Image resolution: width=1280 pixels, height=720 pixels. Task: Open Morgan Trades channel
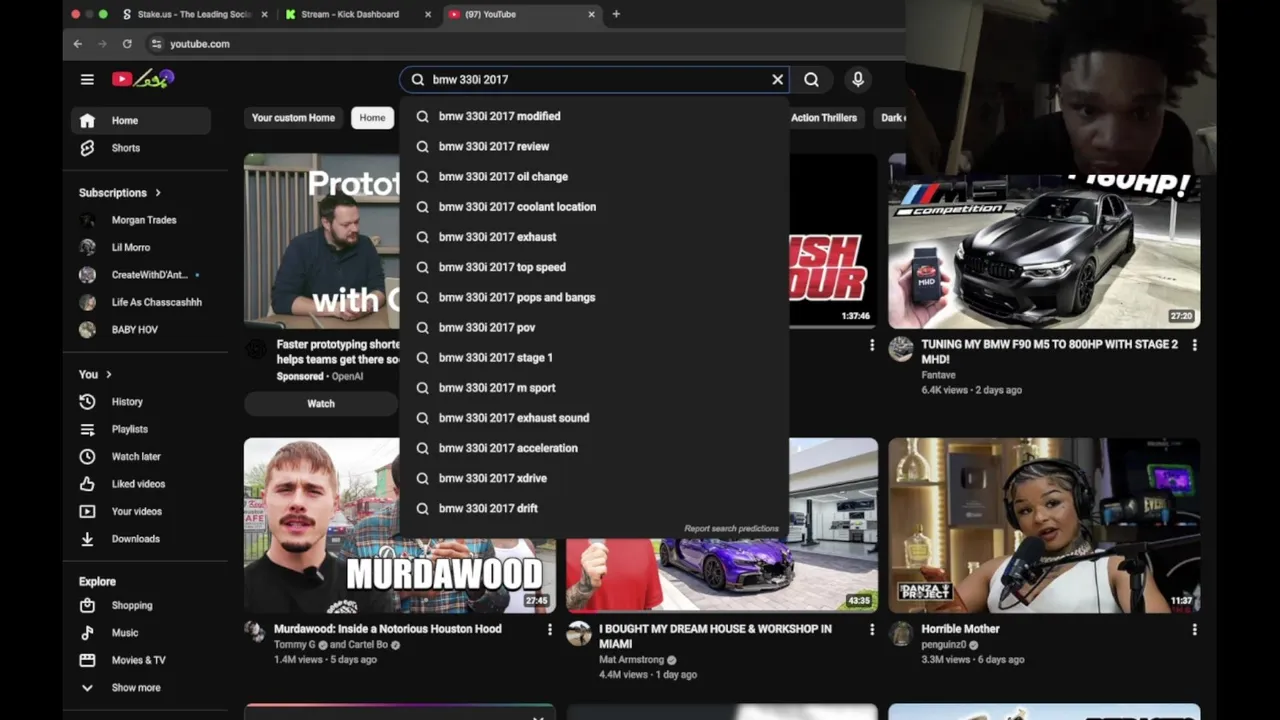tap(141, 220)
